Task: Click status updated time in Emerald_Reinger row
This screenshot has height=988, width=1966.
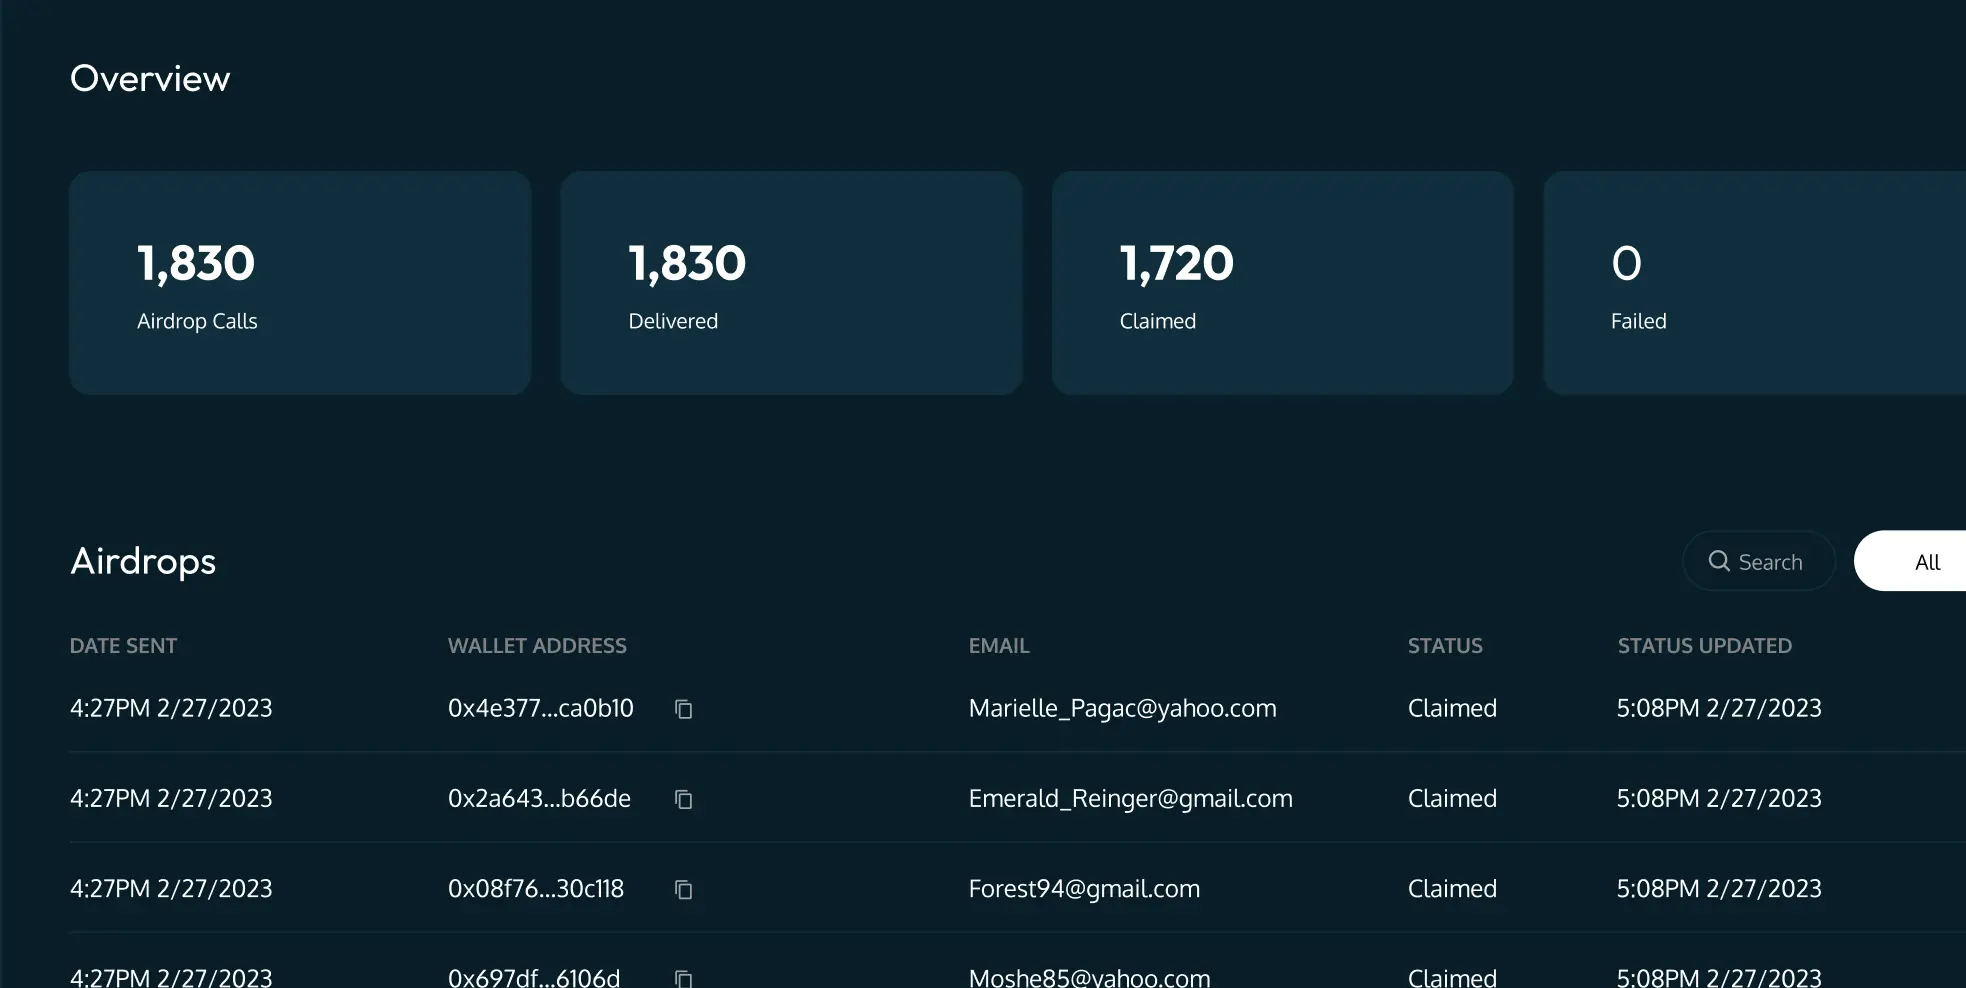Action: (1719, 798)
